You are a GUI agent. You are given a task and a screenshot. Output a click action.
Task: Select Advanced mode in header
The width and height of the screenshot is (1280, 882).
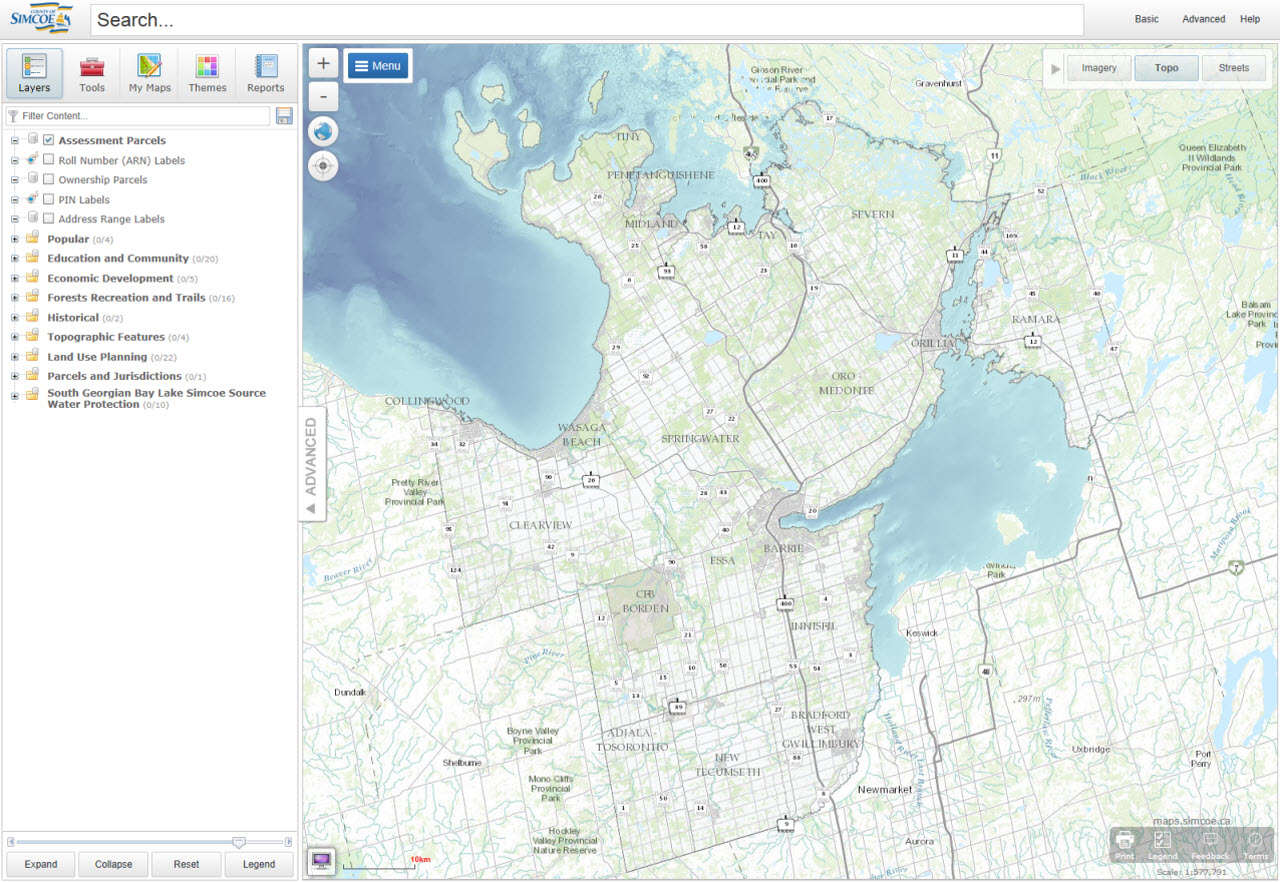(1203, 19)
